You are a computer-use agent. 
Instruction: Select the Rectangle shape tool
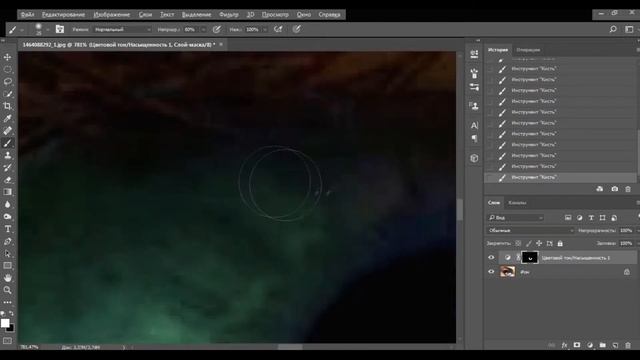click(7, 266)
